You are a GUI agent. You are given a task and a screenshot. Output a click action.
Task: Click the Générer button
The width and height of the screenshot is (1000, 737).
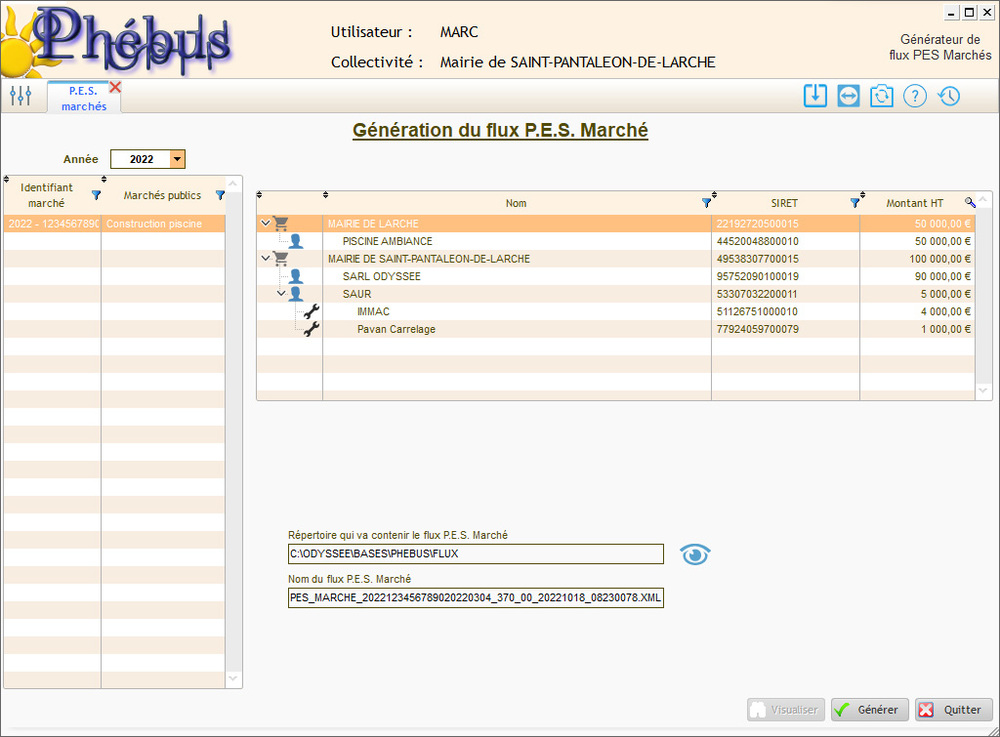tap(869, 710)
